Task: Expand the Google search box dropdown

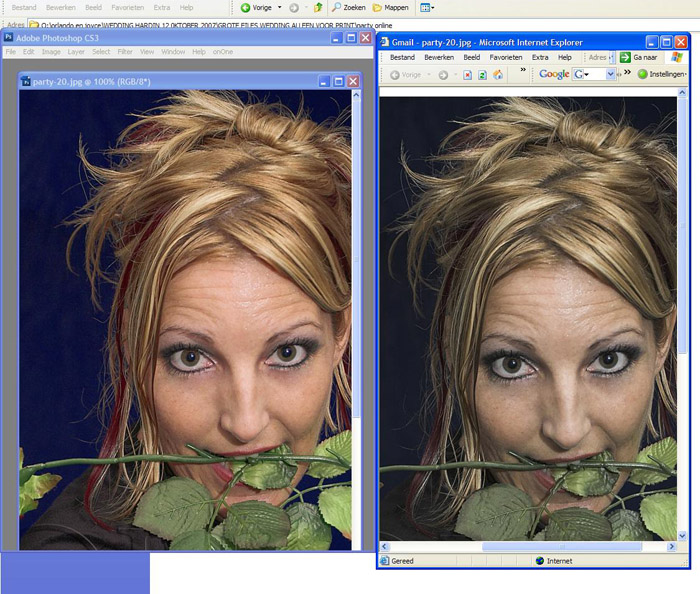Action: pos(610,75)
